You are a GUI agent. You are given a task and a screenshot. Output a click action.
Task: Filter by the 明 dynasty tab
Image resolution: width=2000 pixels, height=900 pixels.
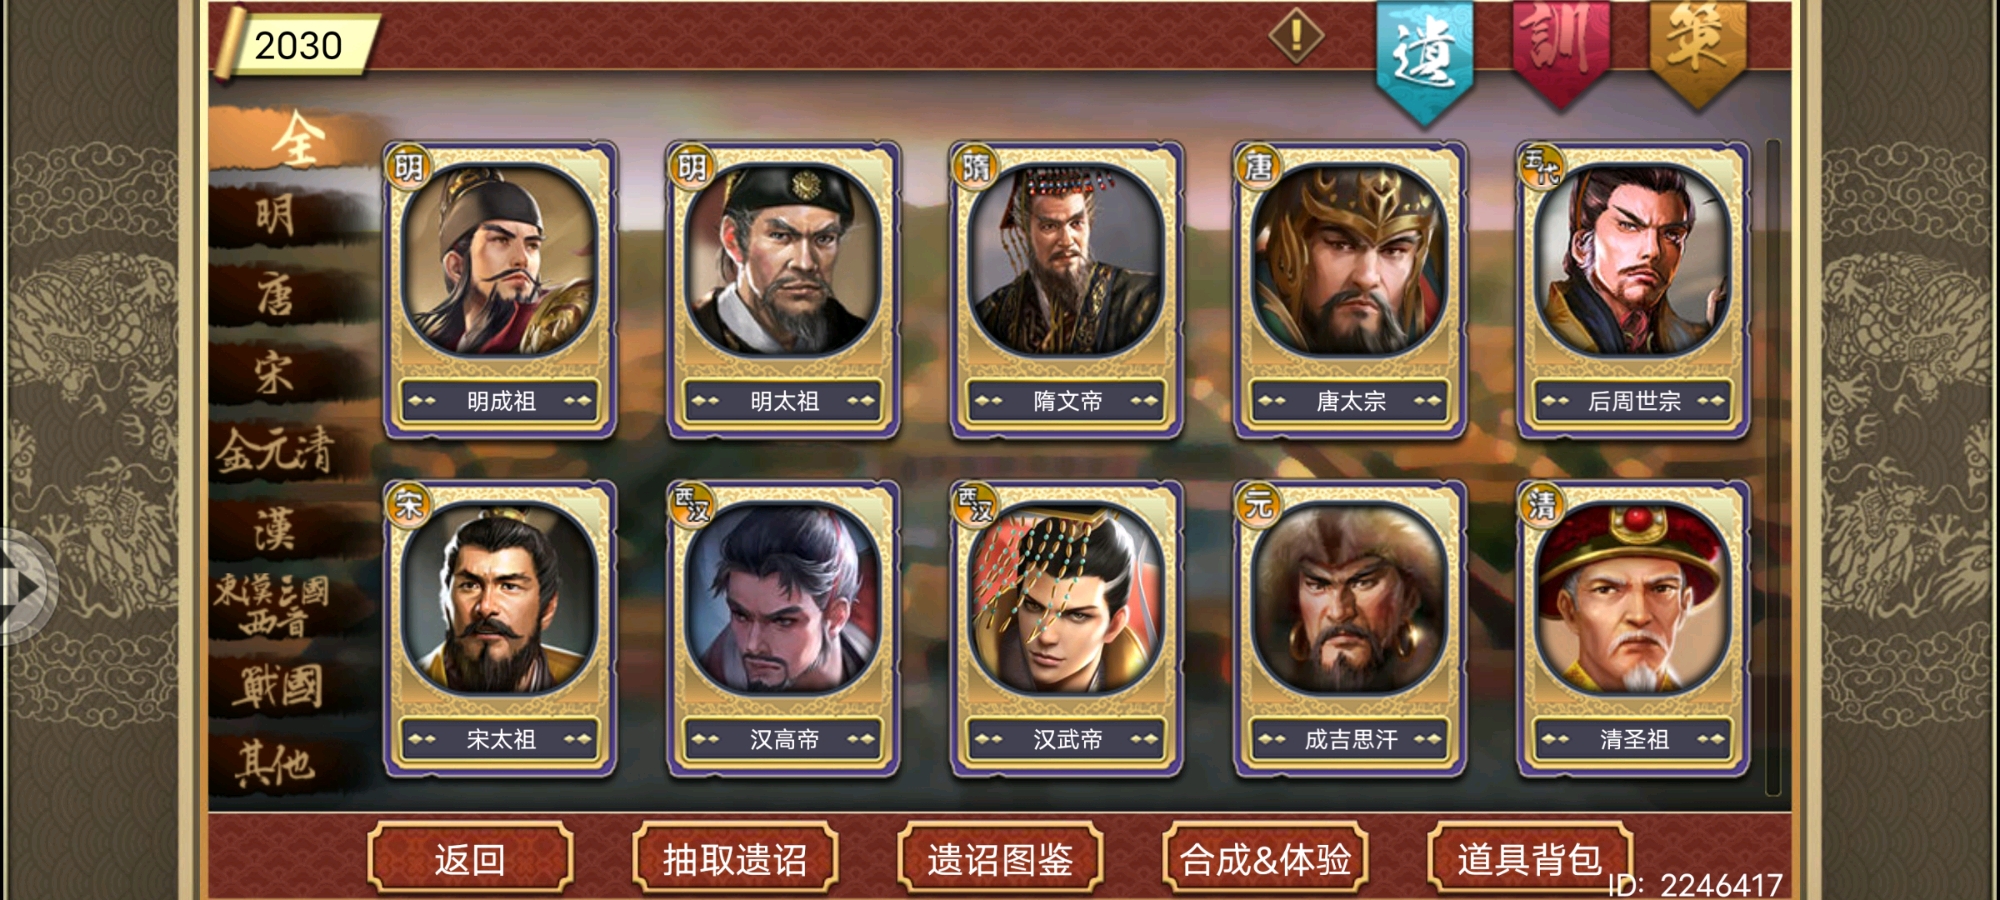coord(275,215)
